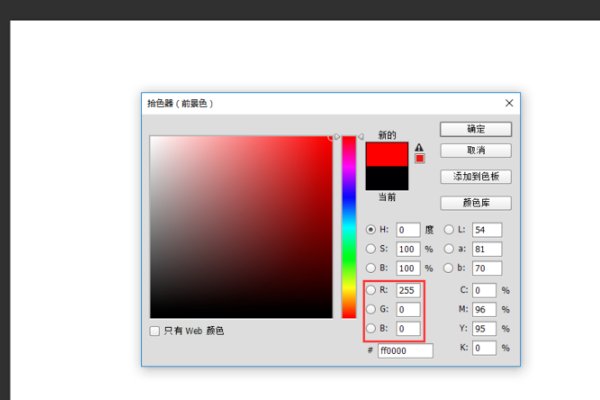Image resolution: width=600 pixels, height=400 pixels.
Task: Click the hex value field showing ff0000
Action: click(x=405, y=351)
